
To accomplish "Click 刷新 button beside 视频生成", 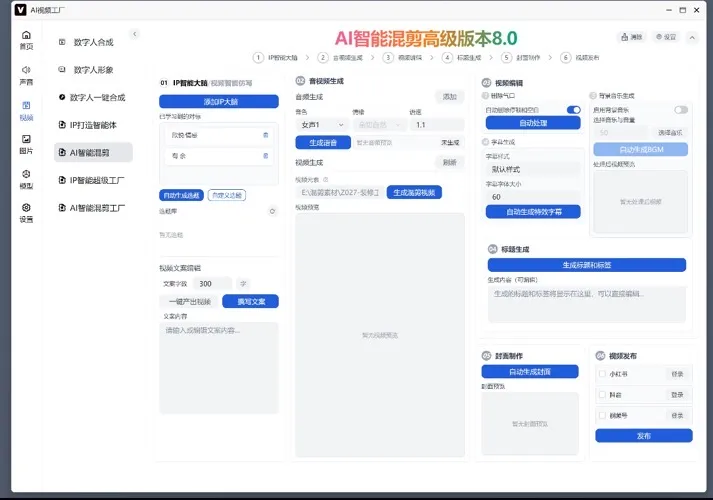I will click(449, 162).
